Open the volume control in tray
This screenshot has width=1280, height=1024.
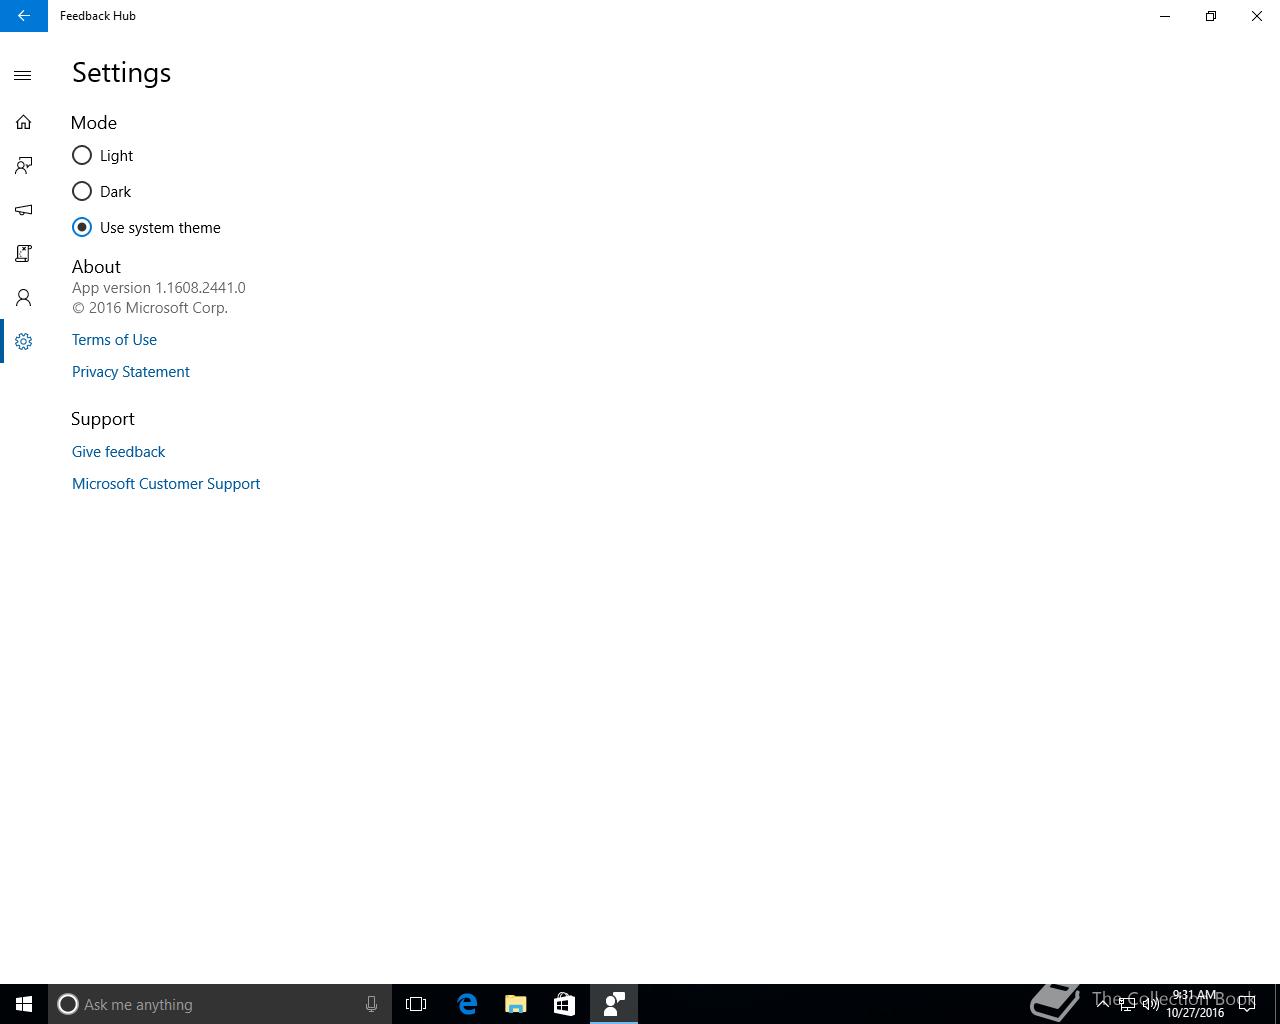coord(1151,1004)
